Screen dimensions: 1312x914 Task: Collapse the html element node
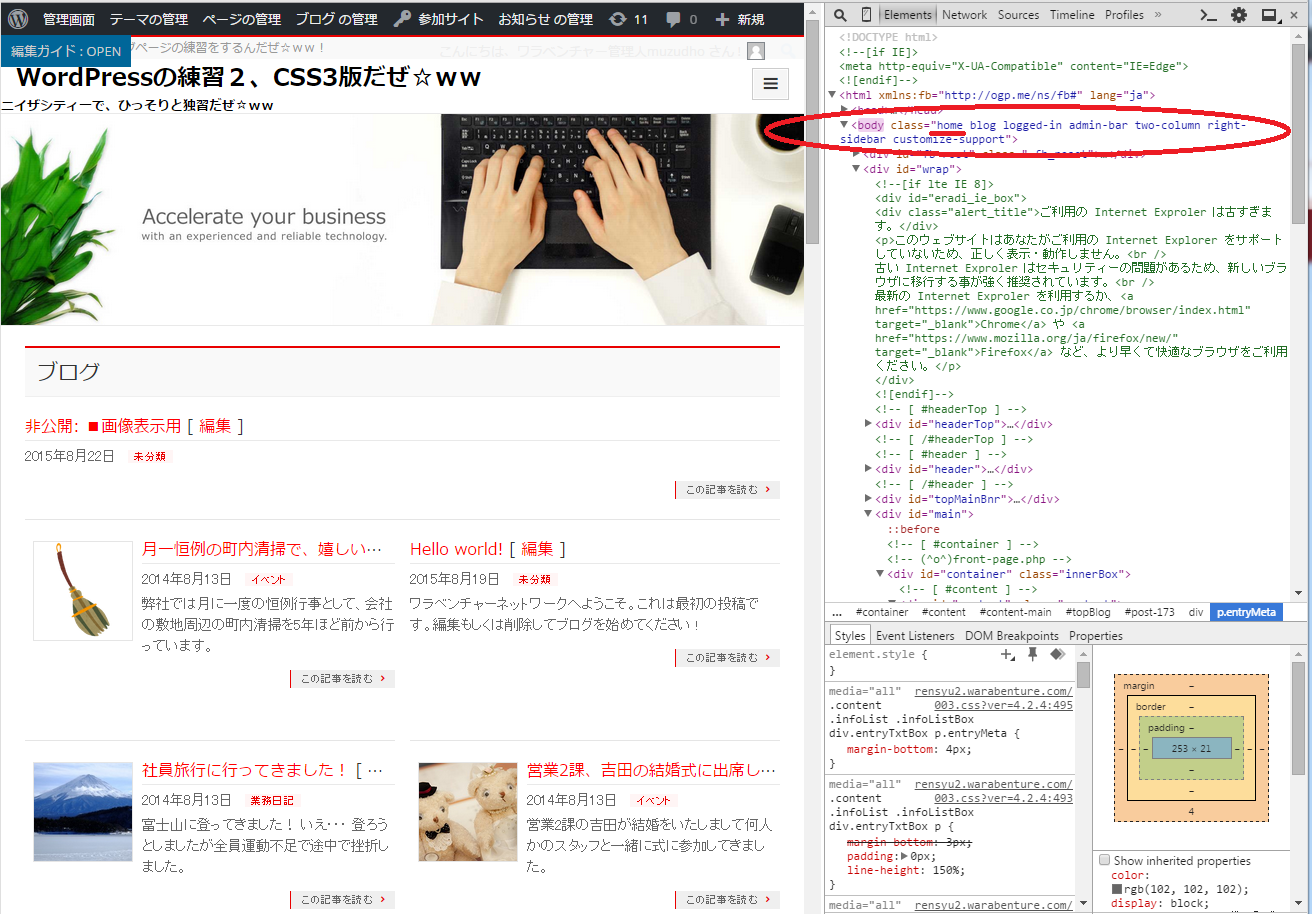coord(832,96)
